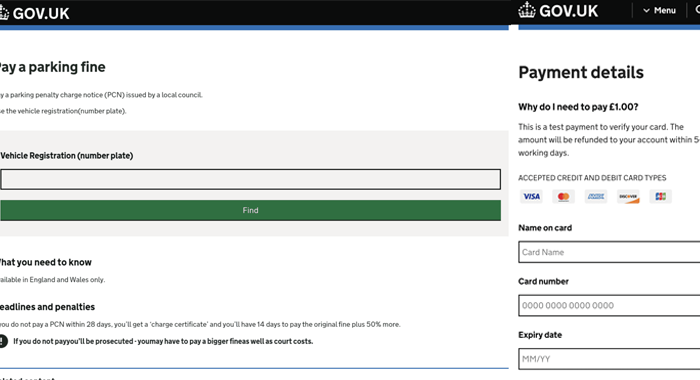Viewport: 700px width, 380px height.
Task: Click the 'Card number' label
Action: [543, 281]
